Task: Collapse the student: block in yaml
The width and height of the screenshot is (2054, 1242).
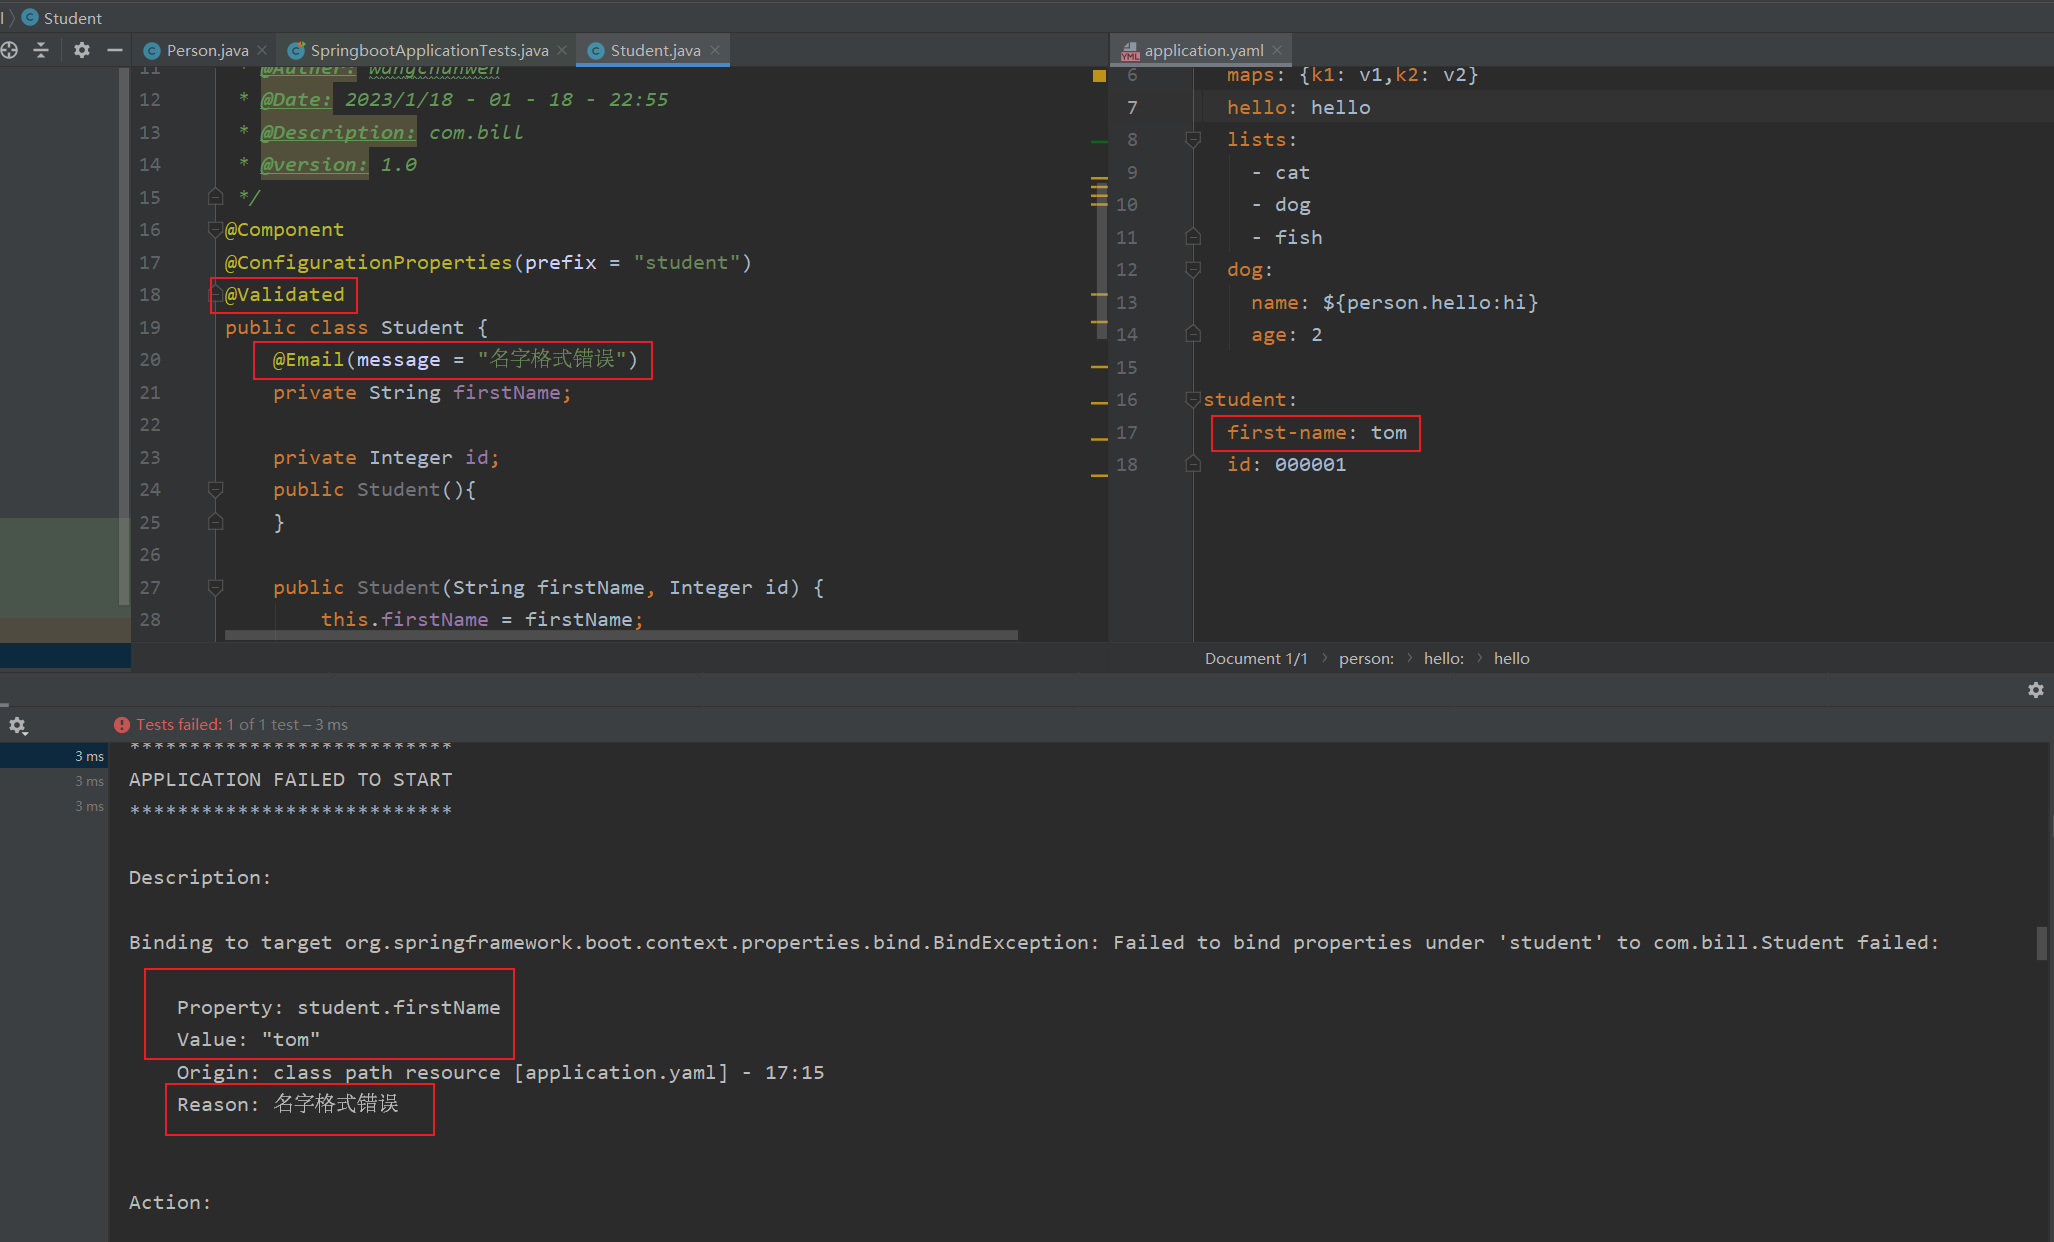Action: 1192,399
